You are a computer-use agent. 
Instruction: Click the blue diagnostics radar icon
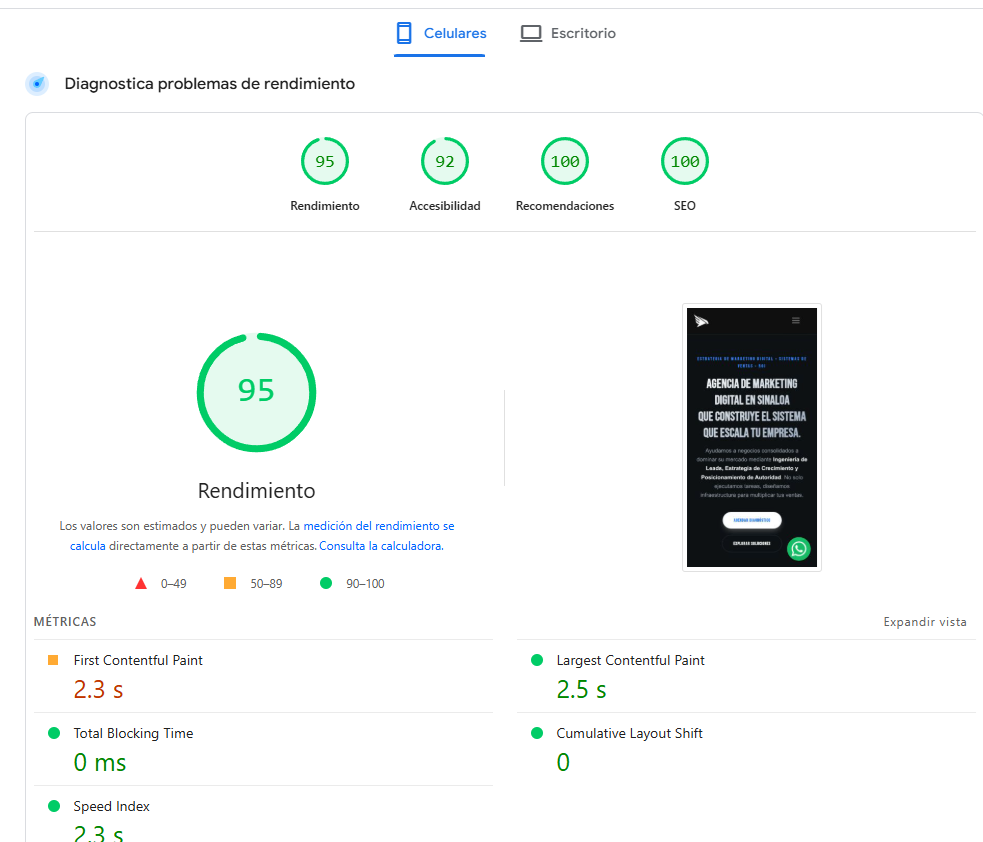38,83
